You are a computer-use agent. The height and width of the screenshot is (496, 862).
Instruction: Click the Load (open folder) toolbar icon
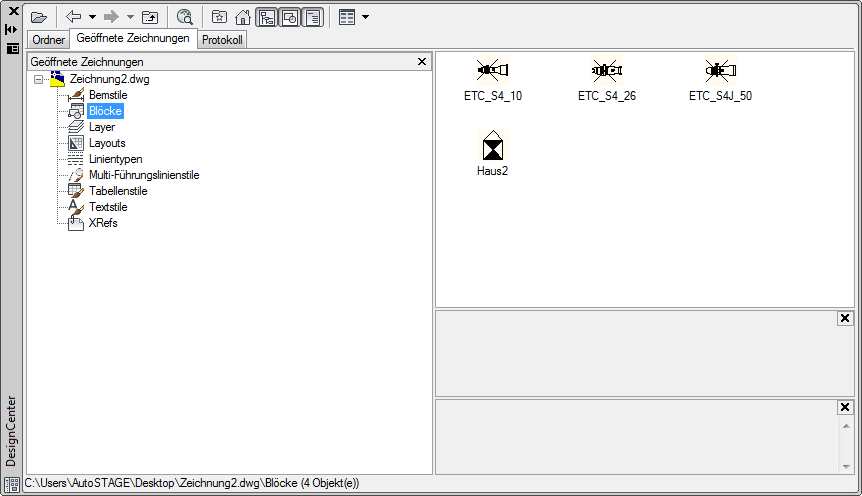coord(39,17)
